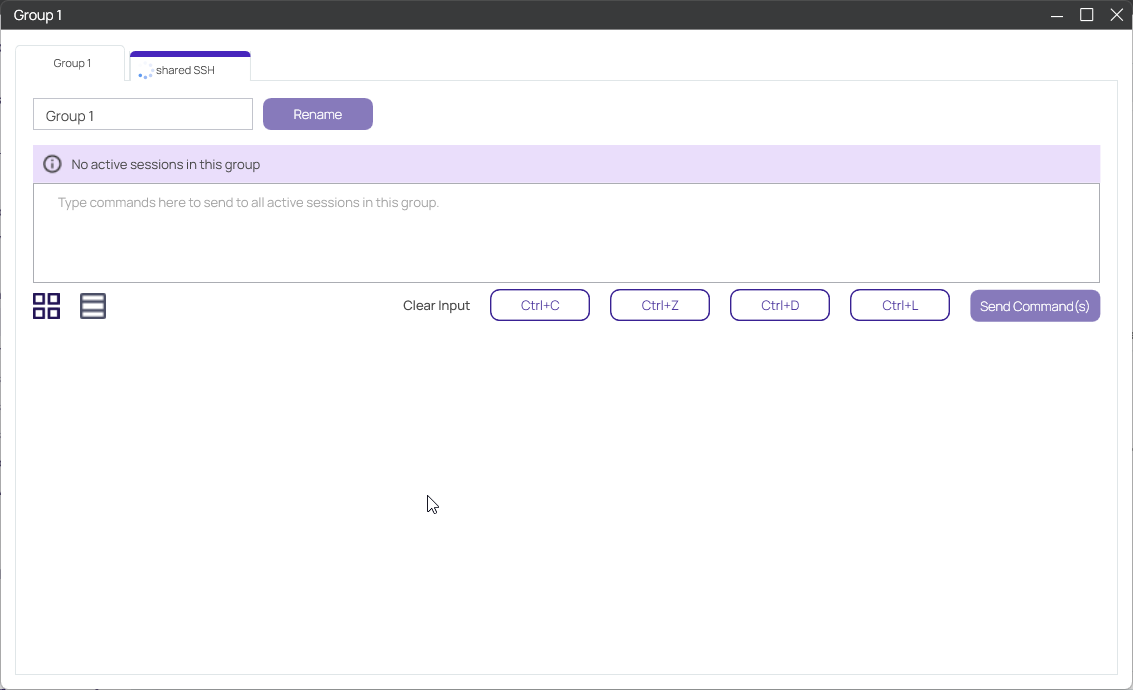Send Ctrl+L to all sessions
Viewport: 1133px width, 690px height.
899,305
